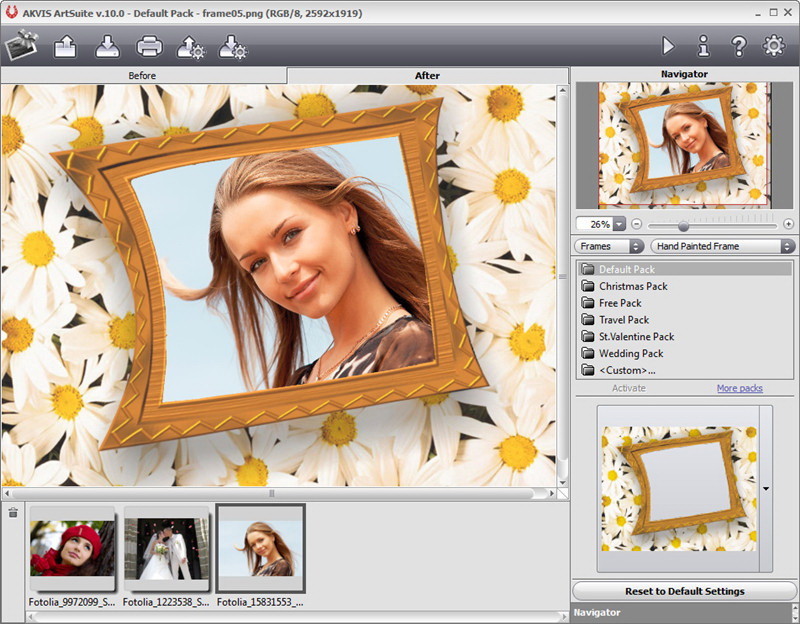Viewport: 800px width, 624px height.
Task: Click the open image upload icon
Action: point(66,46)
